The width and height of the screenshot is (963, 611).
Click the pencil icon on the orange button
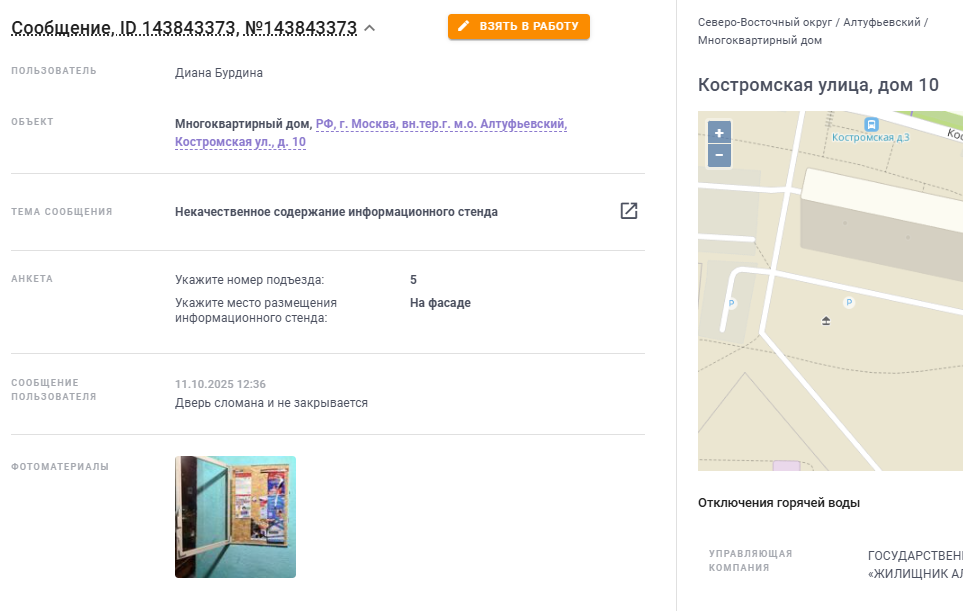(464, 26)
